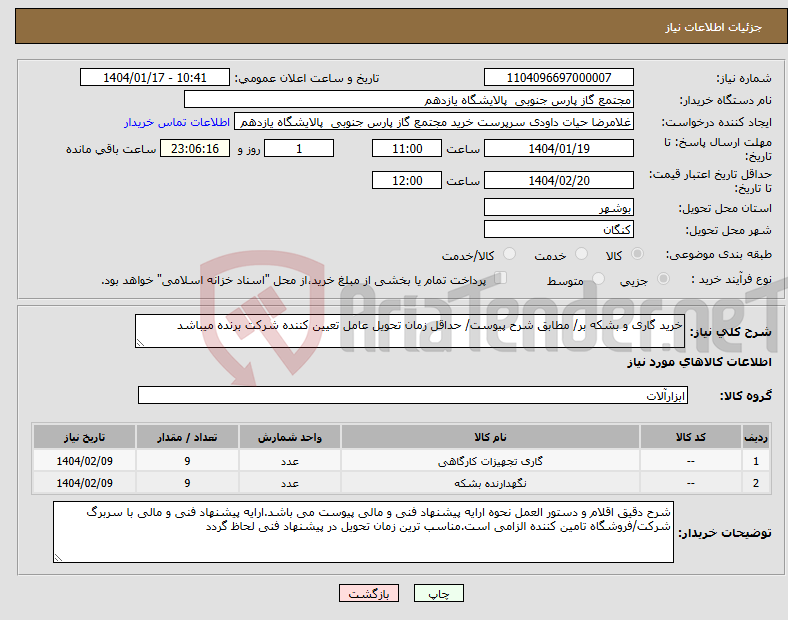Click the response deadline time 11:00
Viewport: 788px width, 620px height.
pos(407,148)
